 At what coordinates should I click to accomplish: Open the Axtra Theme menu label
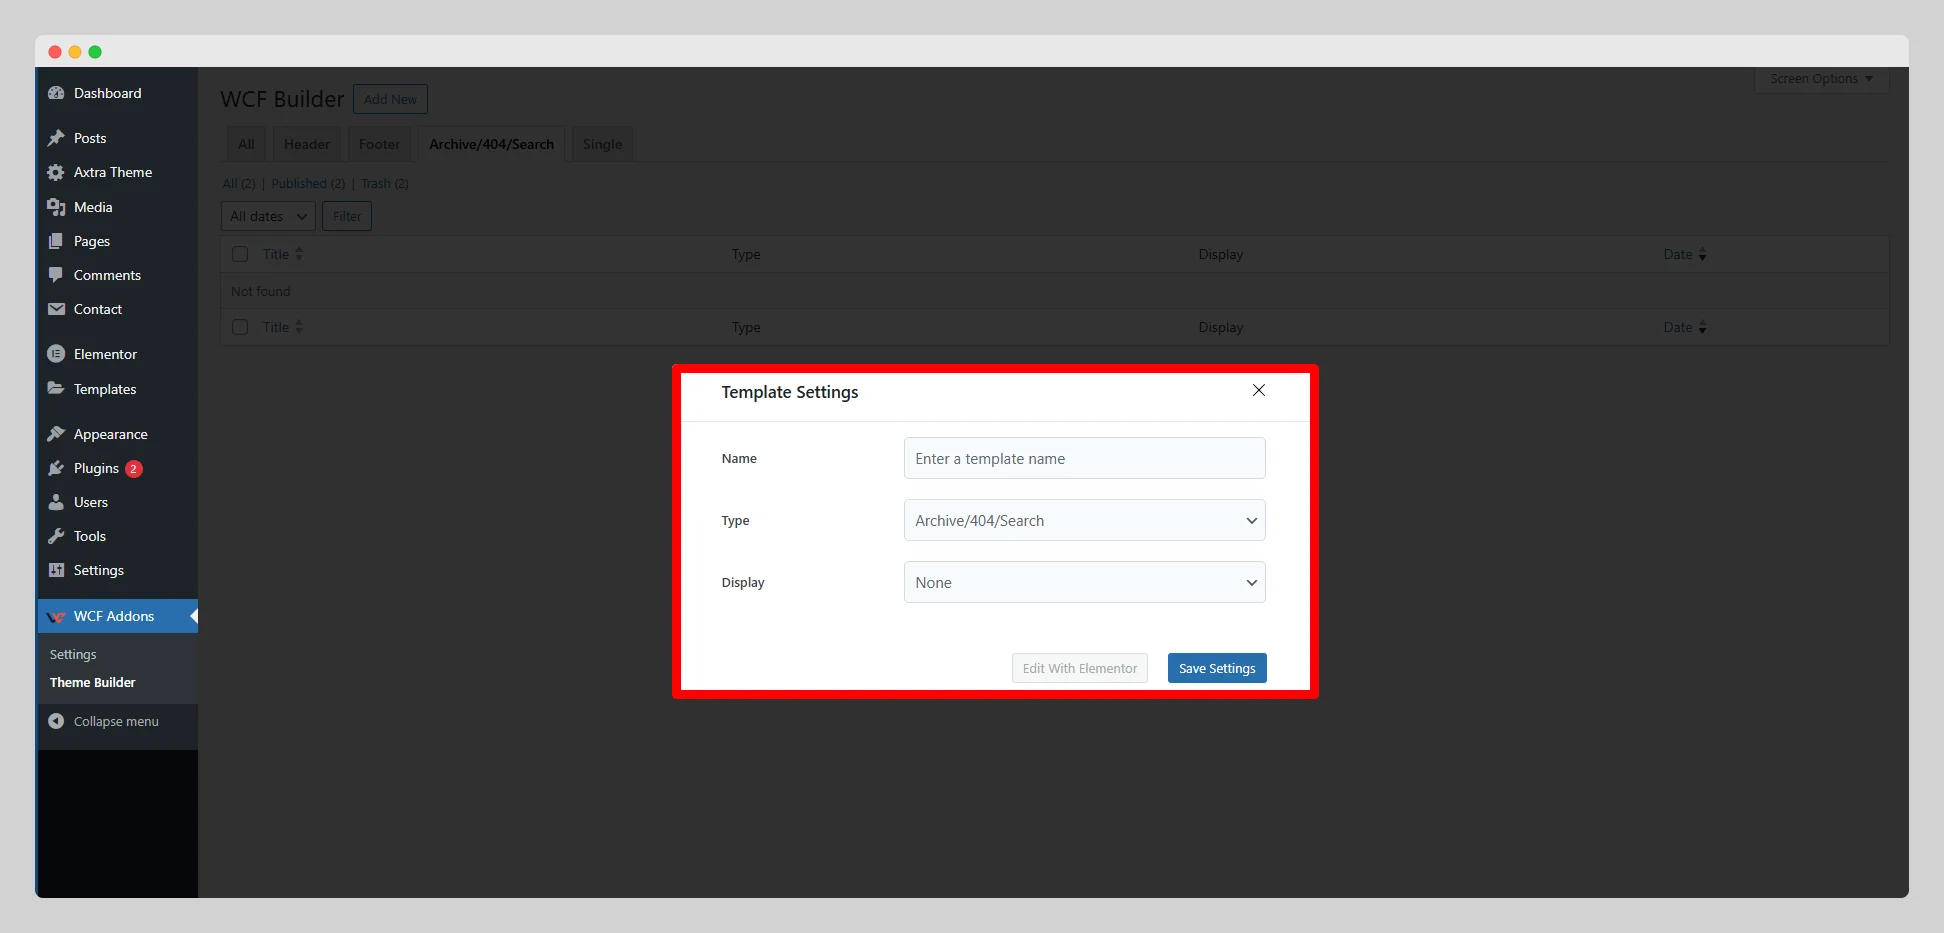tap(113, 172)
